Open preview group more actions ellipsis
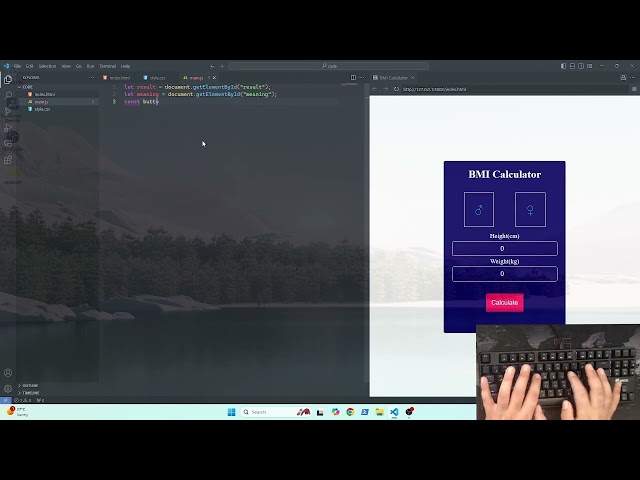The width and height of the screenshot is (640, 480). click(632, 78)
